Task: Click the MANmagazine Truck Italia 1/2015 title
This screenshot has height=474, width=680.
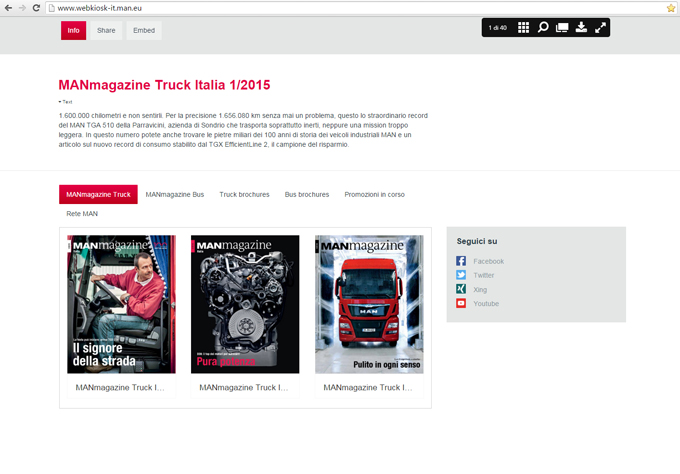Action: click(164, 85)
